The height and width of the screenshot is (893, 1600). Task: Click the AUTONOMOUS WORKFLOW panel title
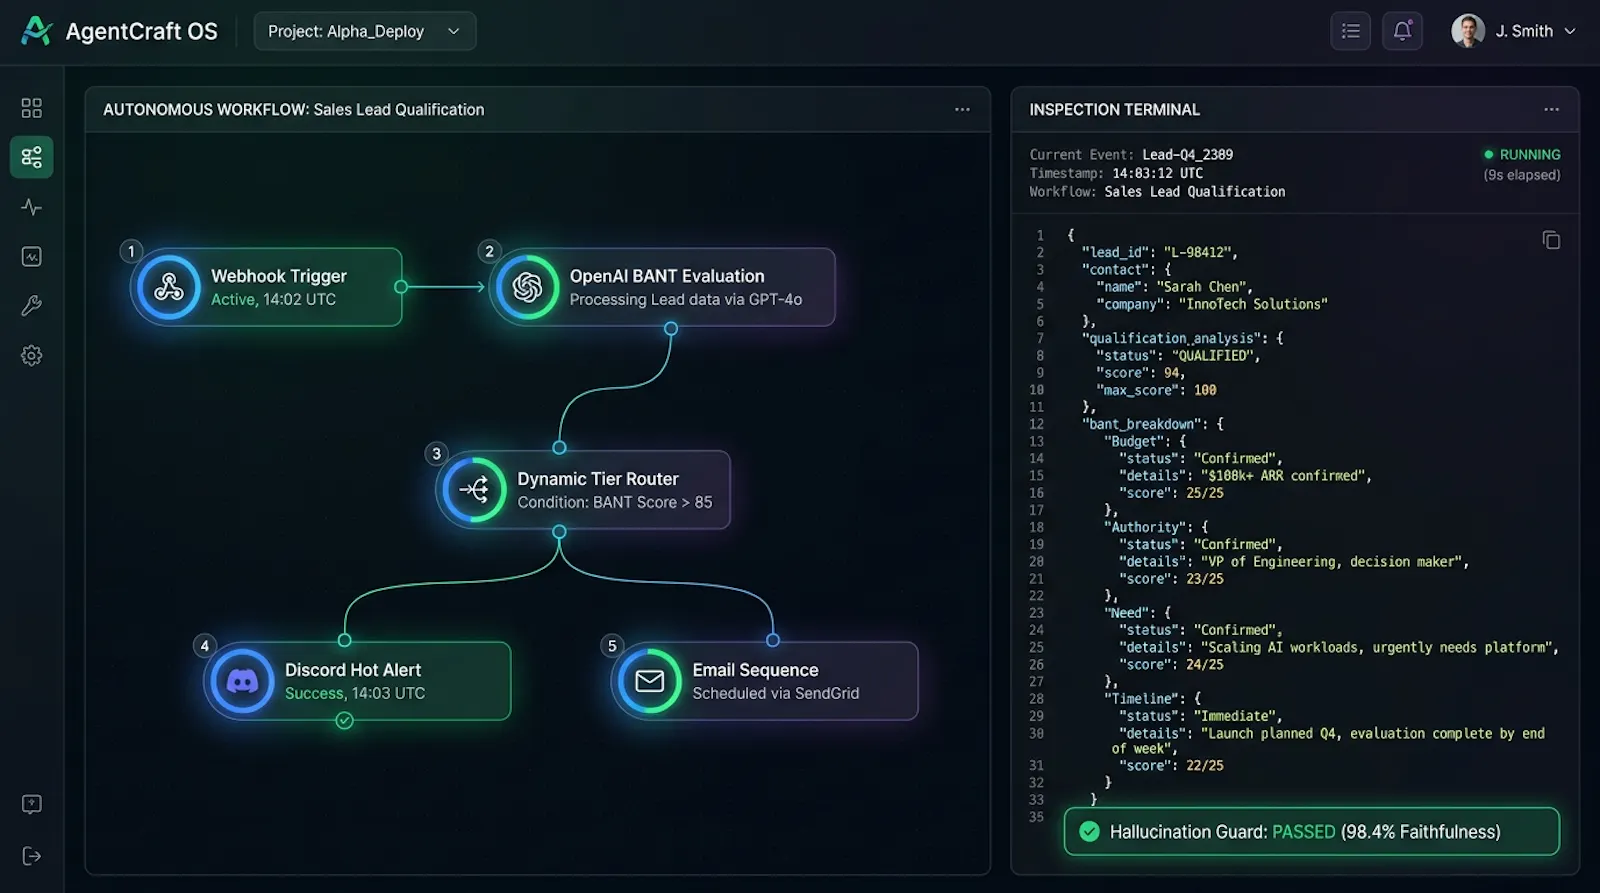pyautogui.click(x=294, y=110)
